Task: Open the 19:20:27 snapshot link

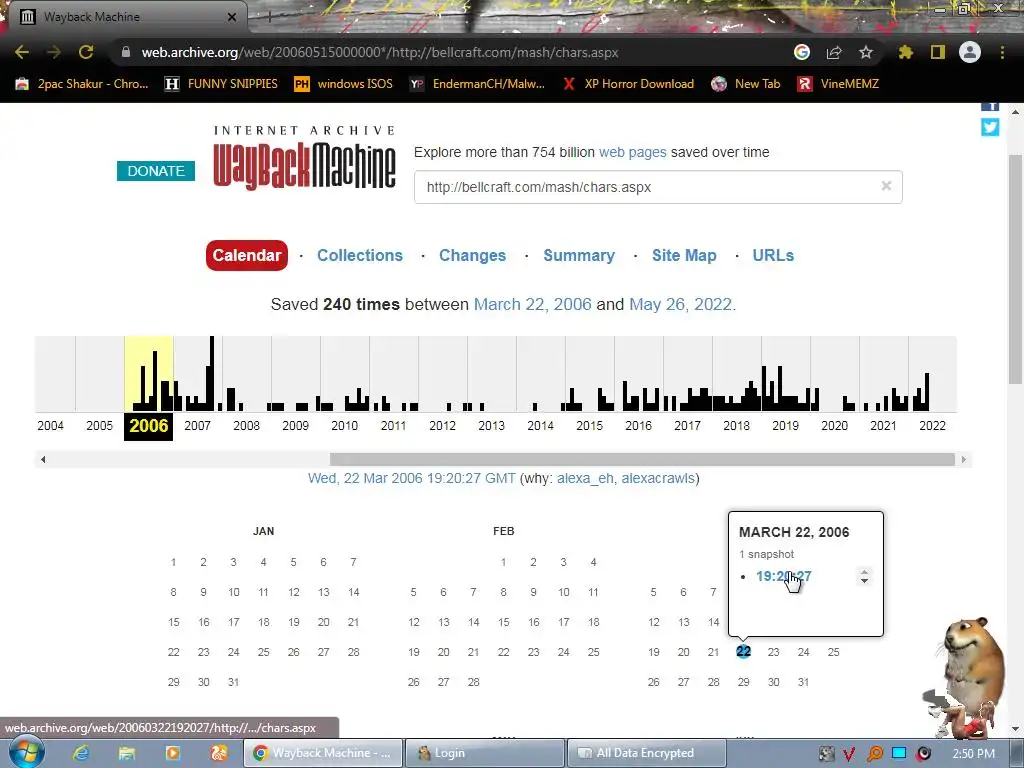Action: pos(783,576)
